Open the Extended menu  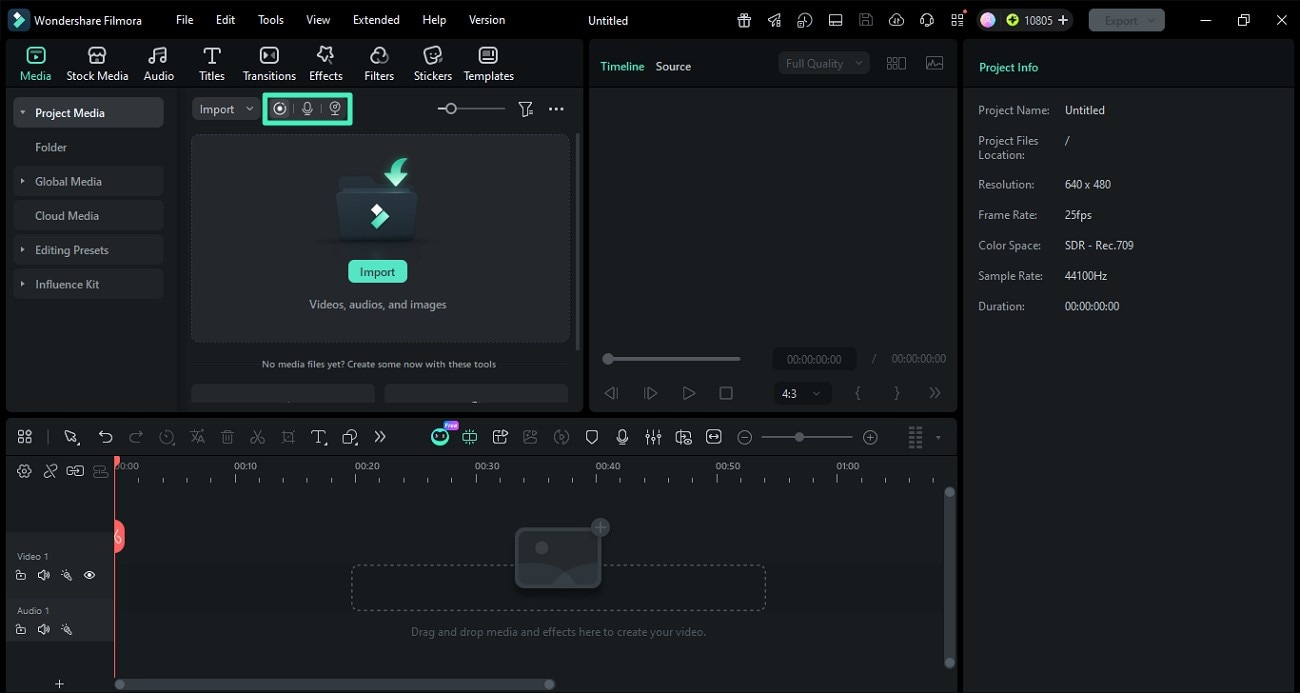pyautogui.click(x=376, y=20)
